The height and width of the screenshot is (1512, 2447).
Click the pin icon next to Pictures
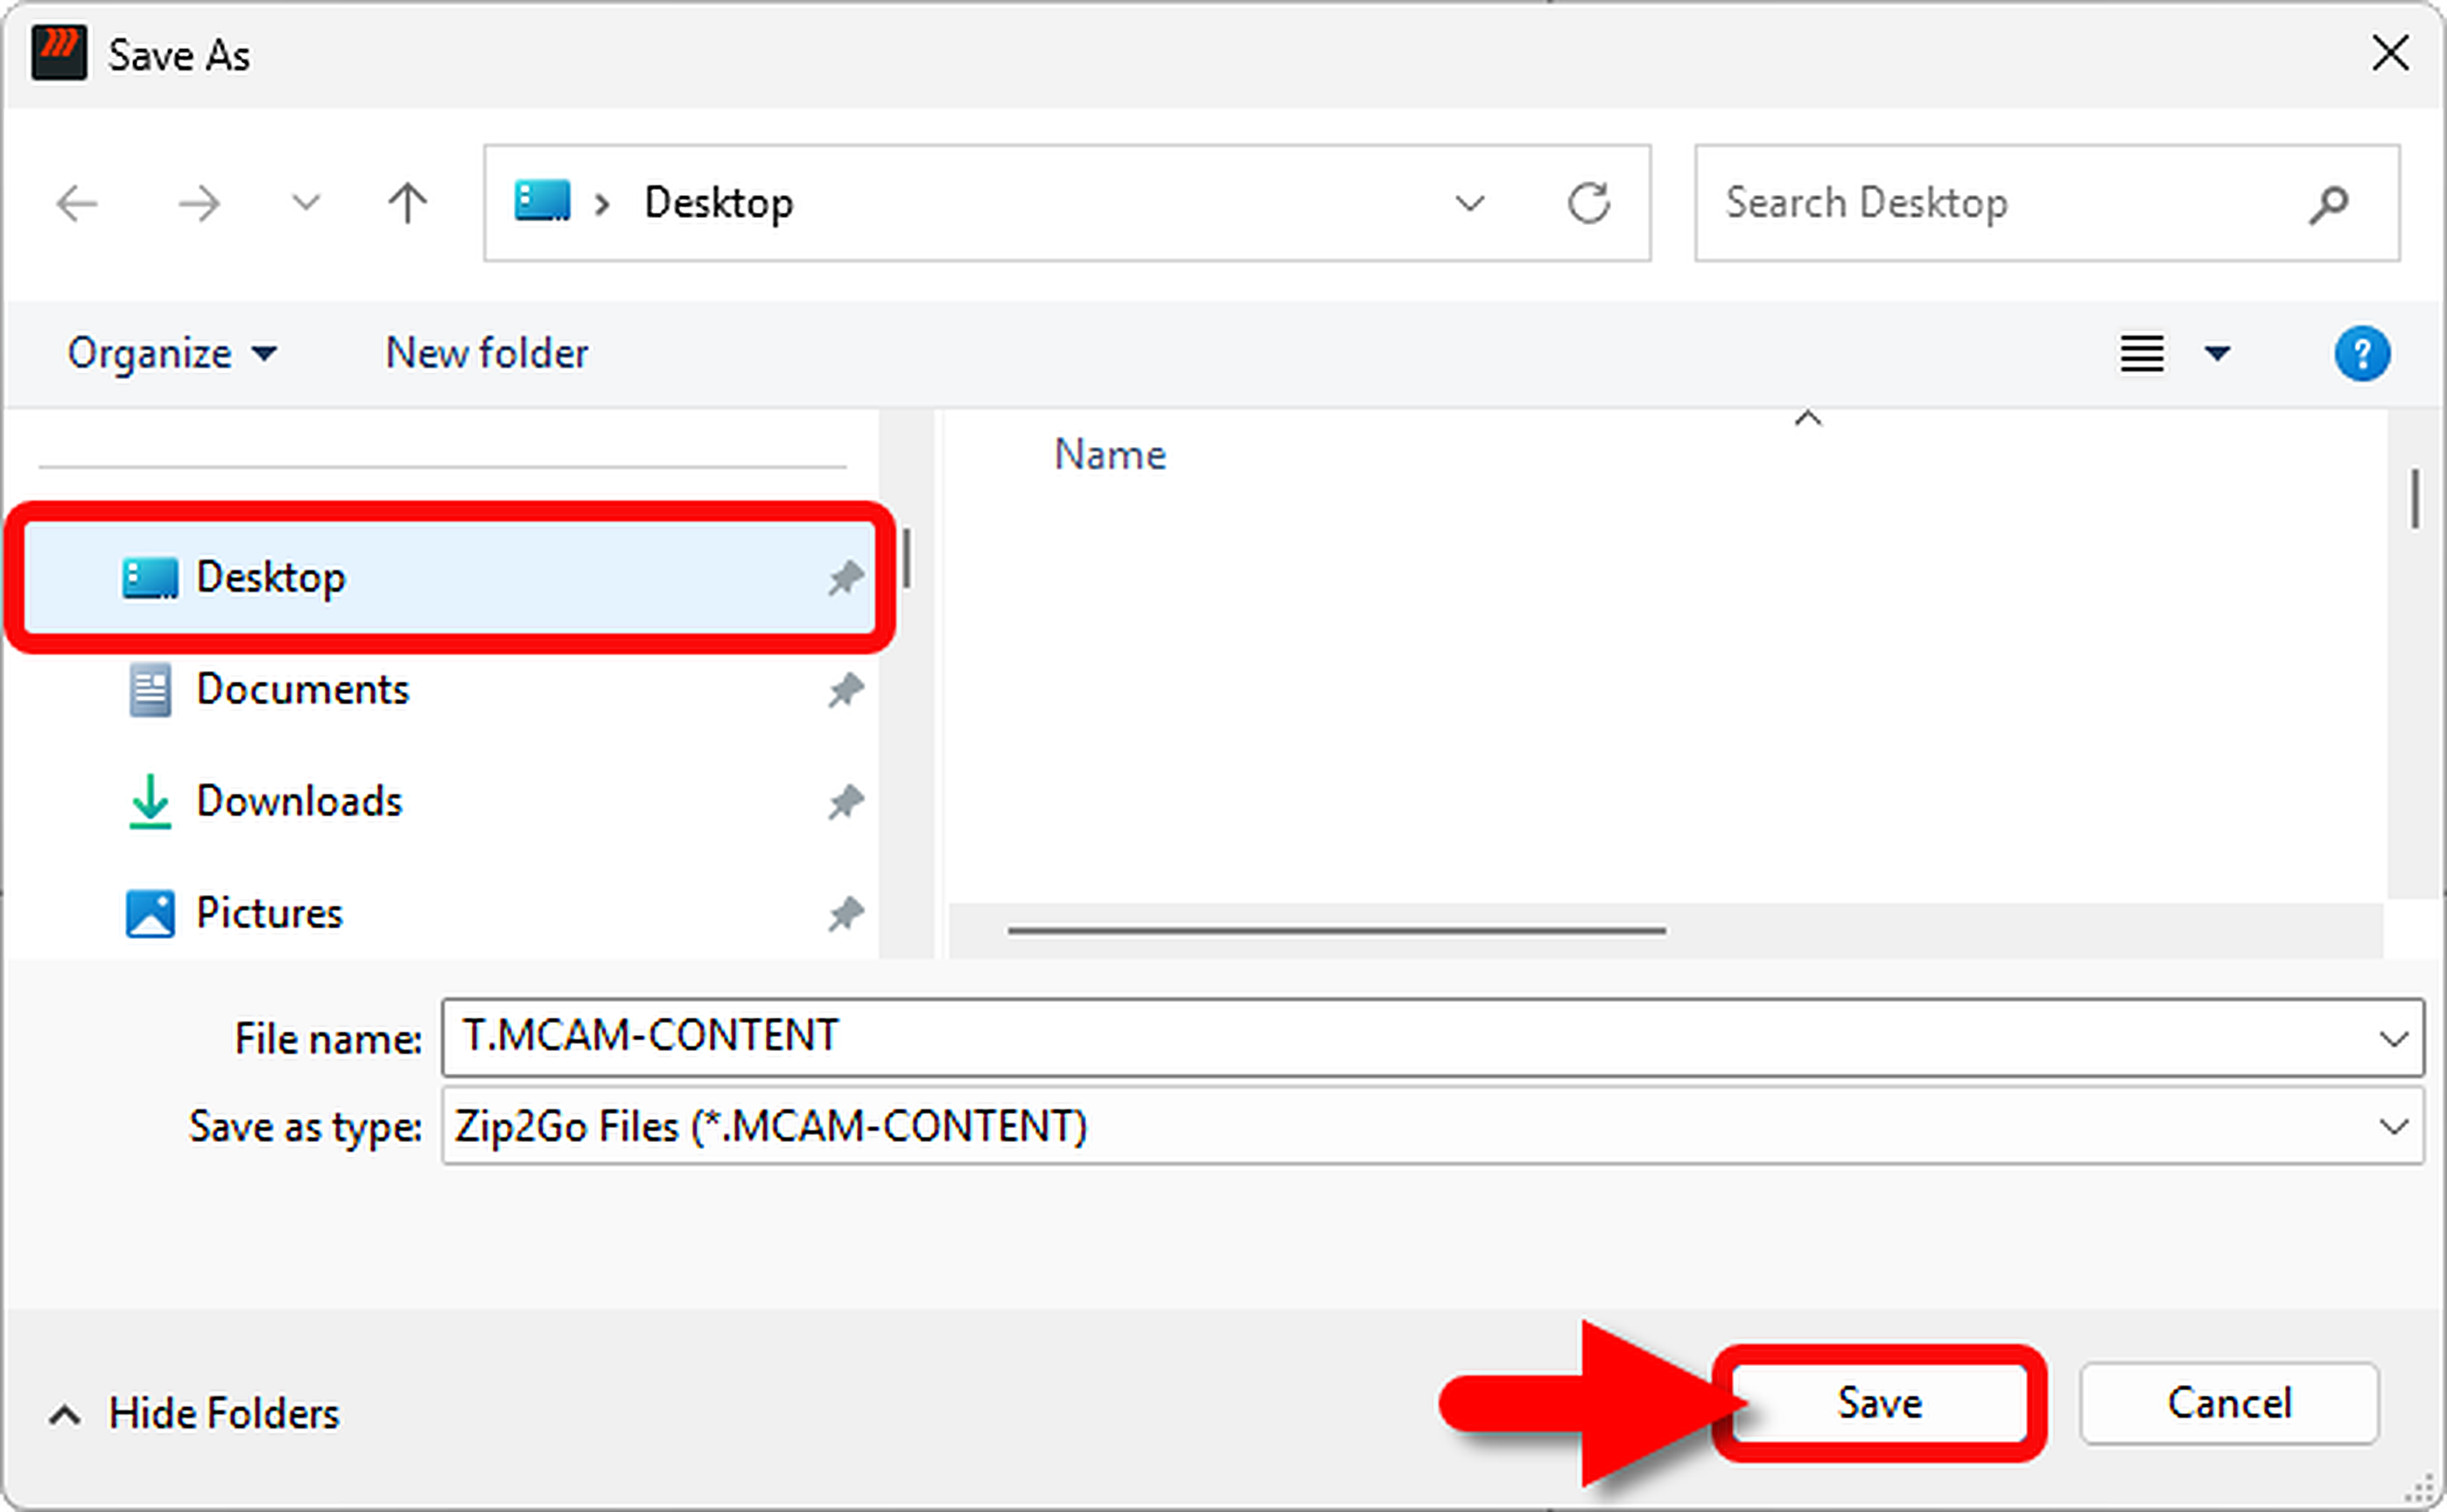pos(845,913)
